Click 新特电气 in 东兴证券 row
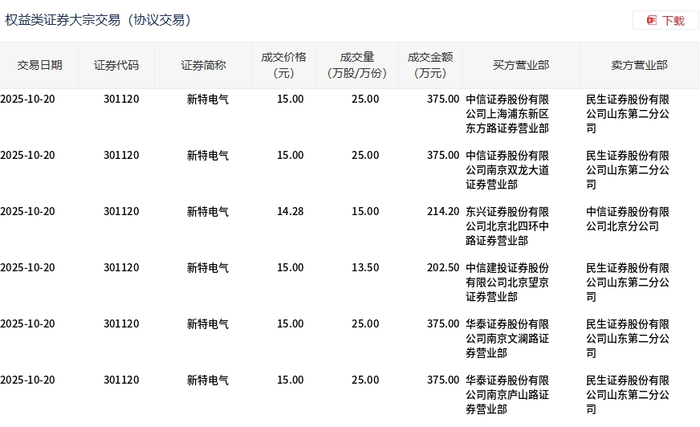This screenshot has width=700, height=427. pyautogui.click(x=208, y=211)
